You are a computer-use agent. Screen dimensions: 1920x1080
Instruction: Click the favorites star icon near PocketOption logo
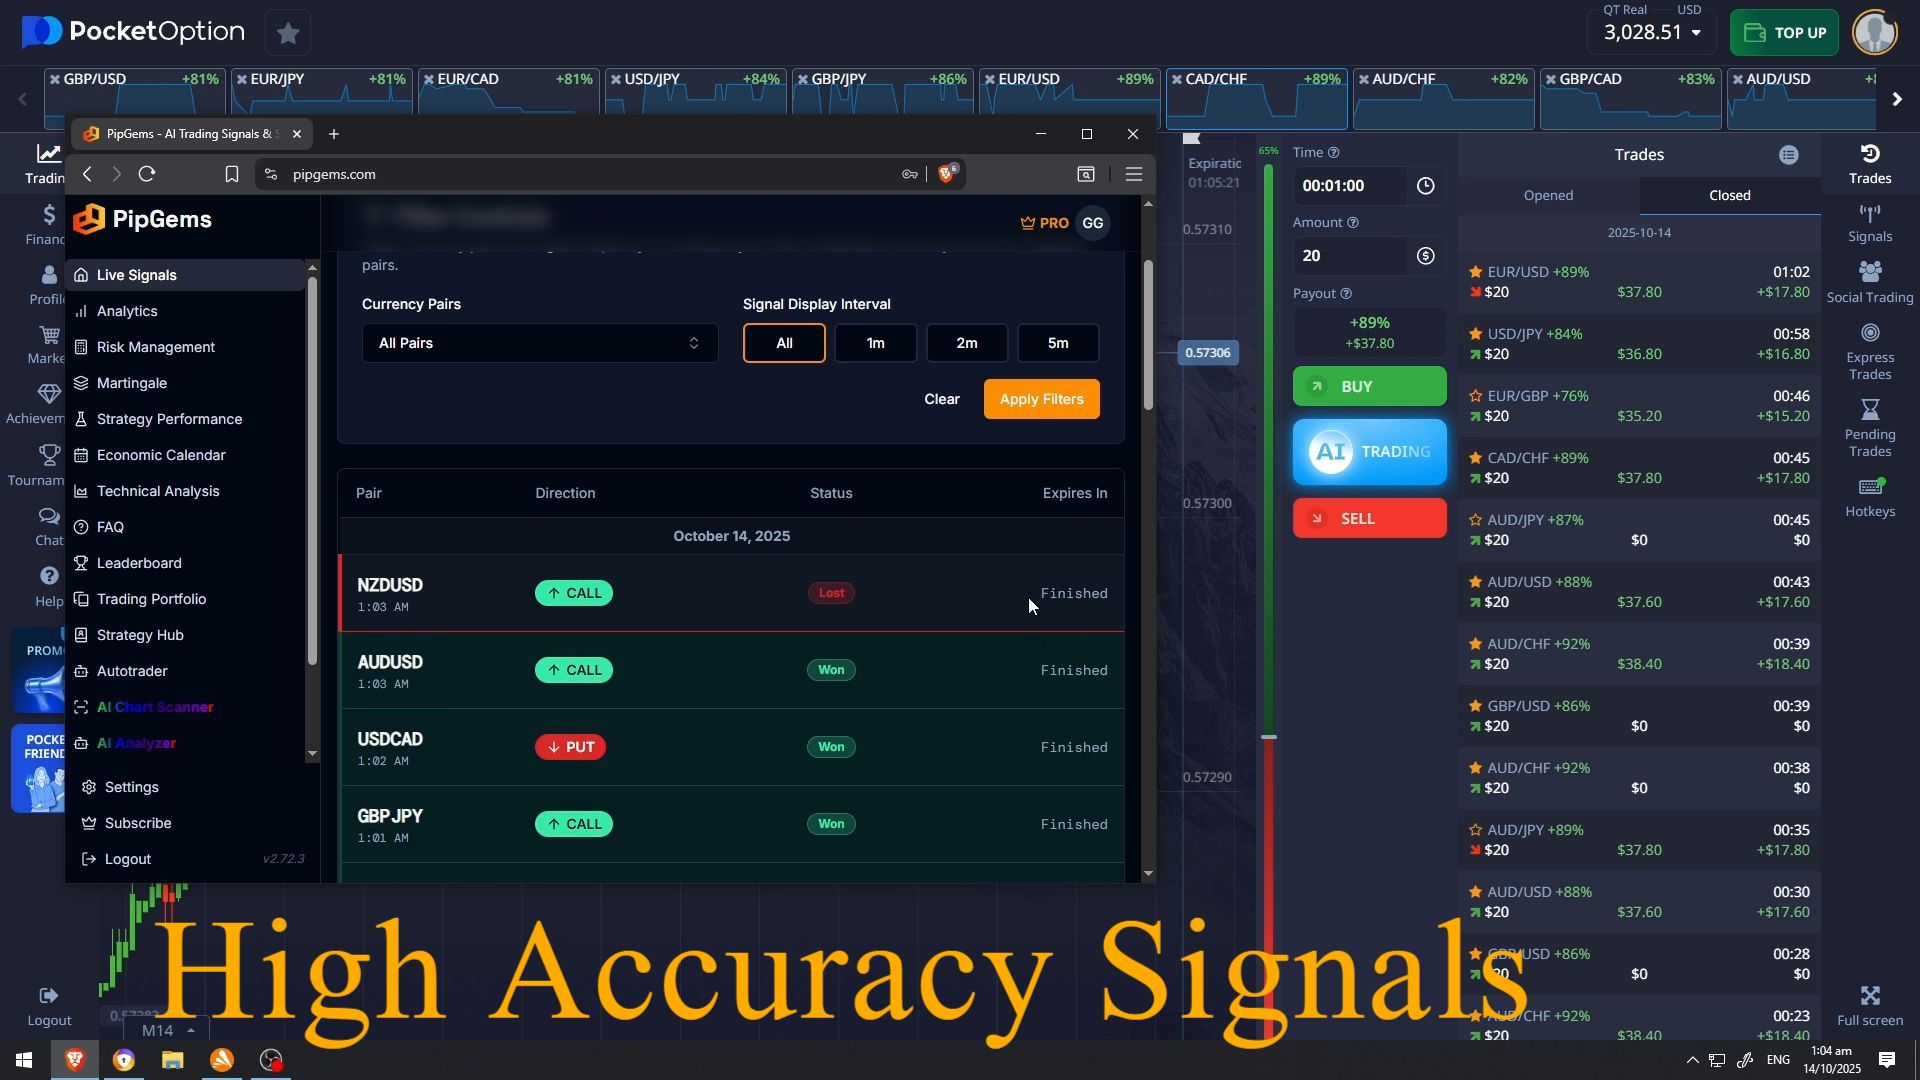(288, 33)
